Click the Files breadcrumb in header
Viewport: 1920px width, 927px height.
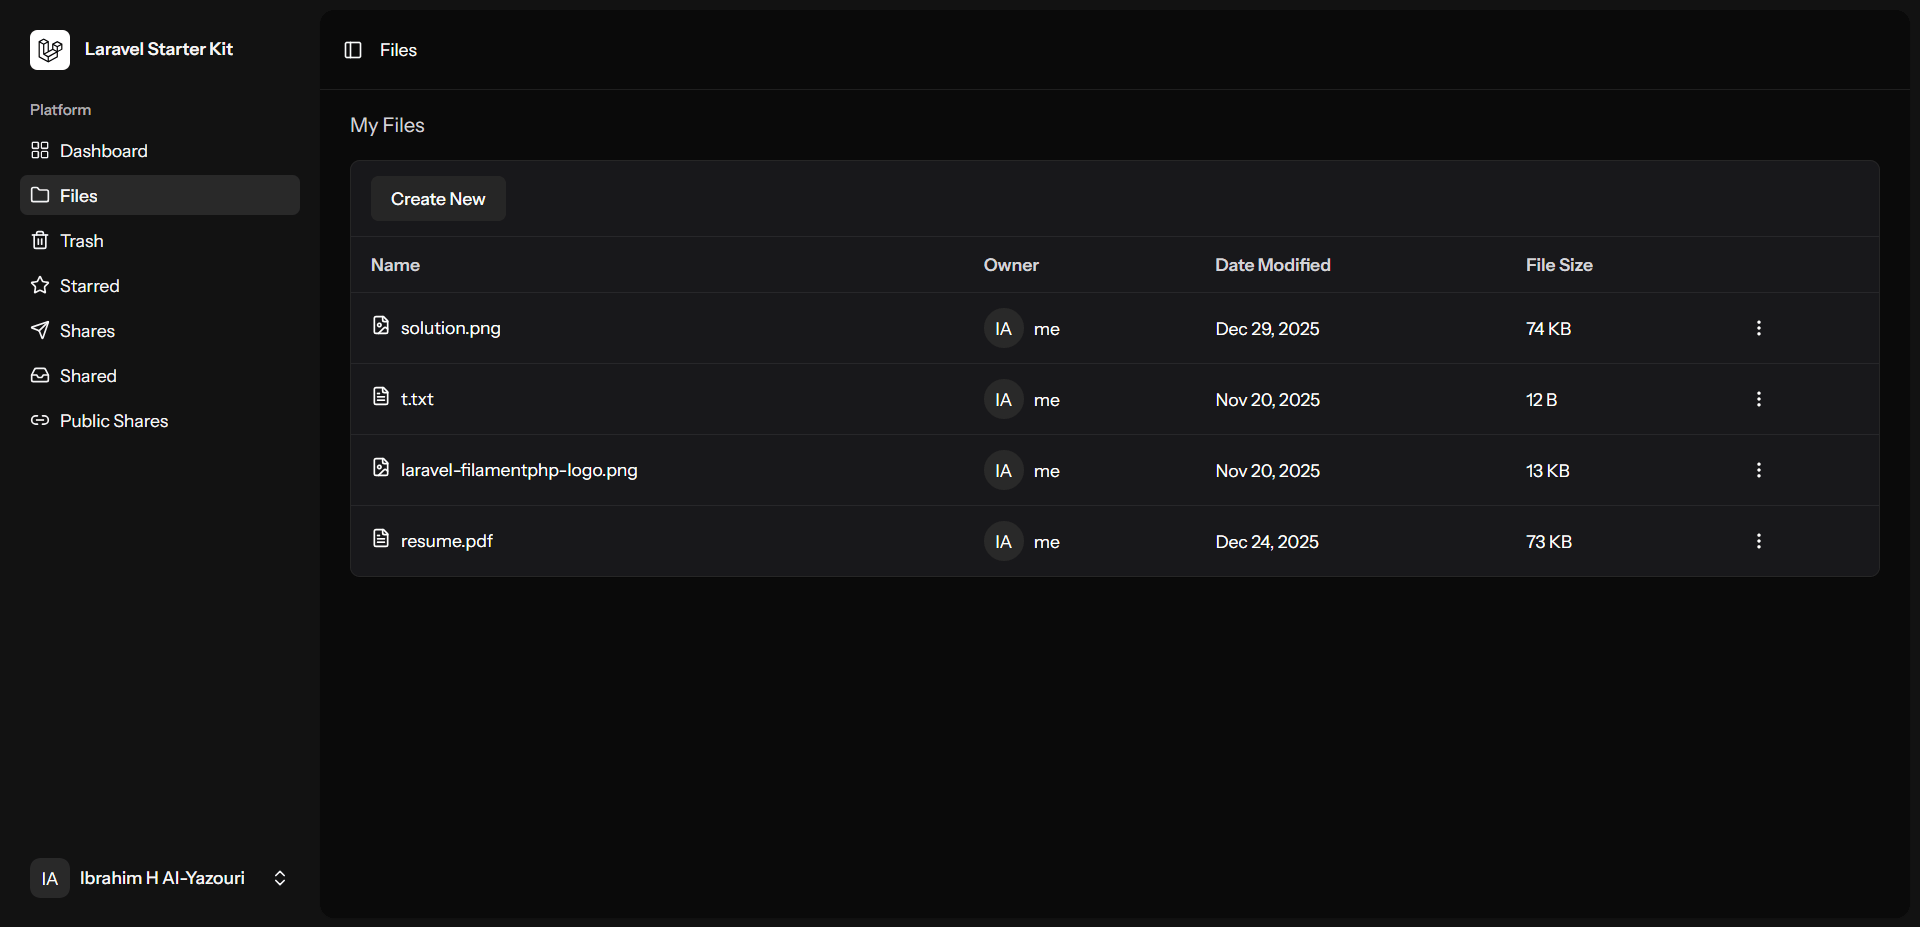click(x=398, y=50)
